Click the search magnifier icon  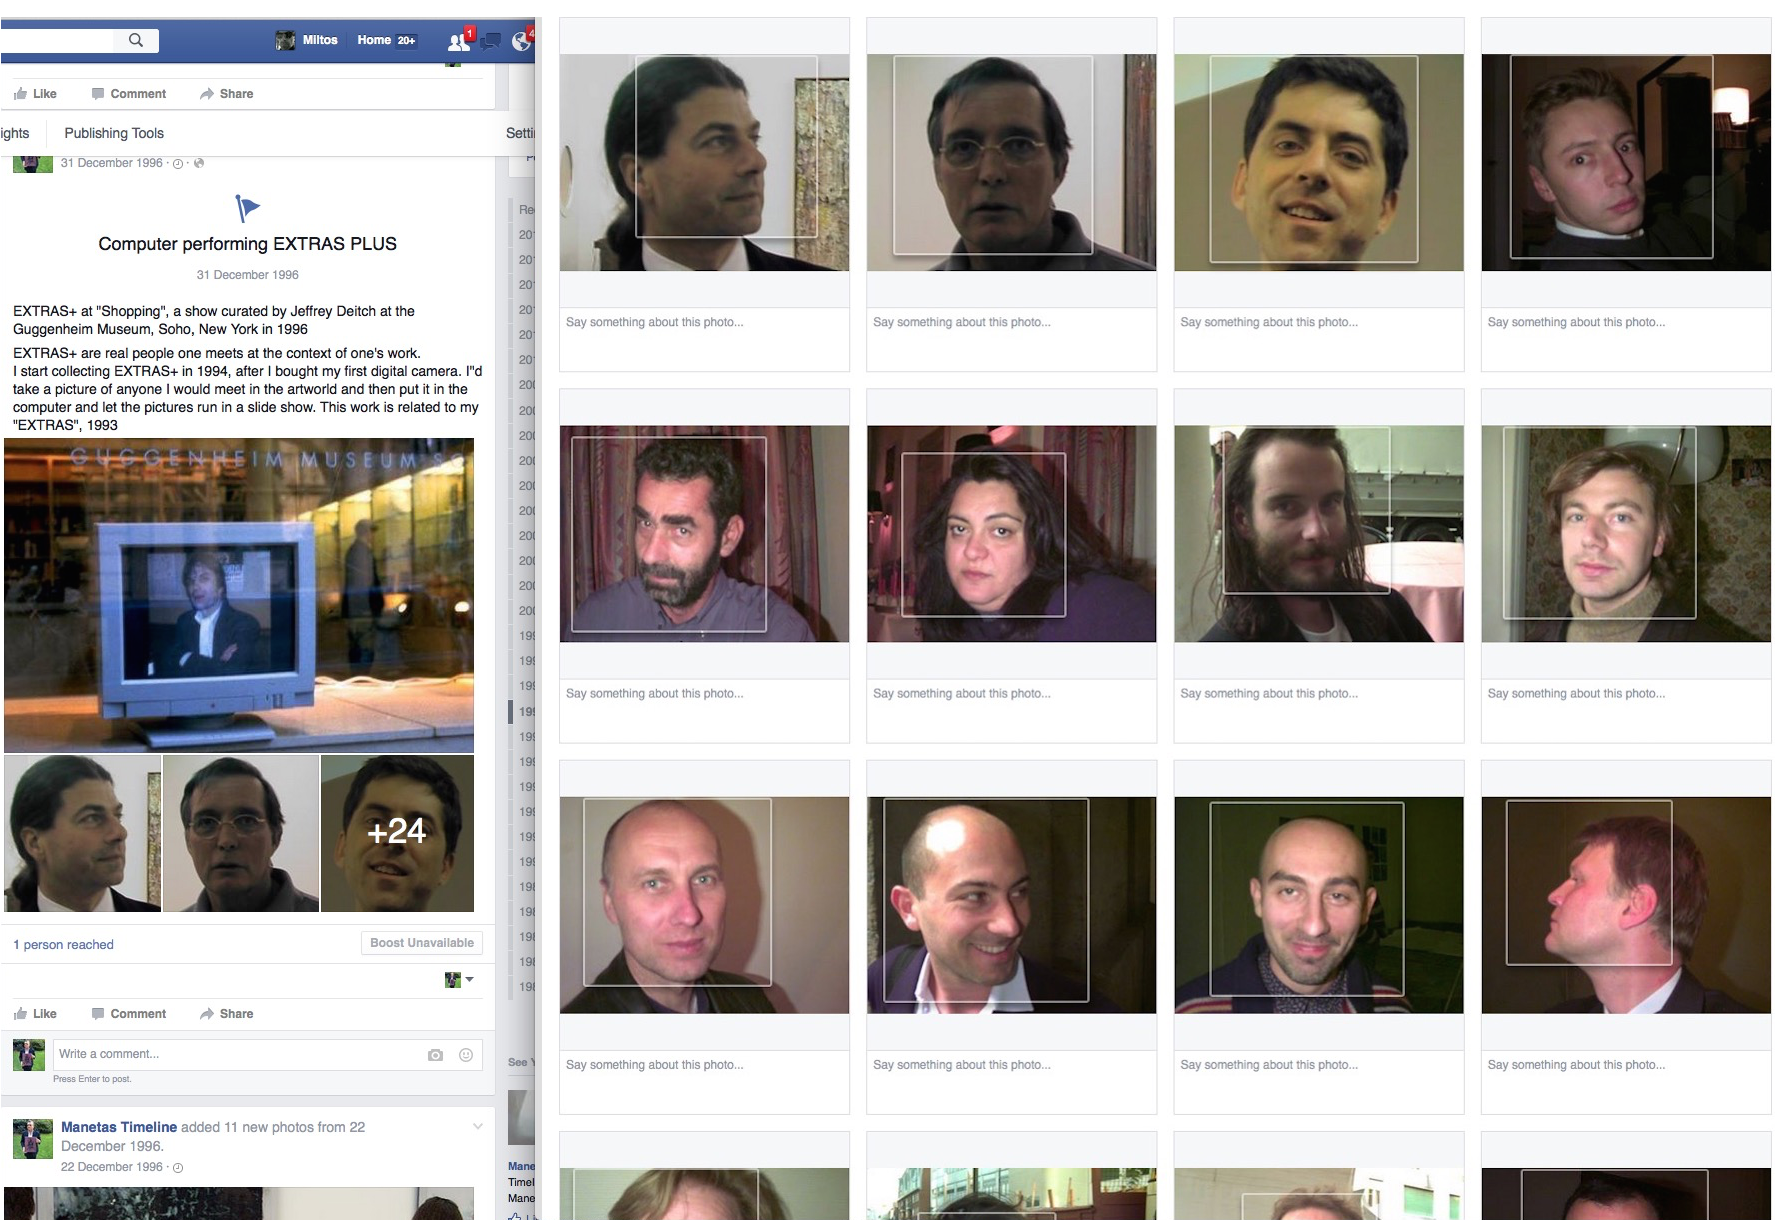pos(136,40)
